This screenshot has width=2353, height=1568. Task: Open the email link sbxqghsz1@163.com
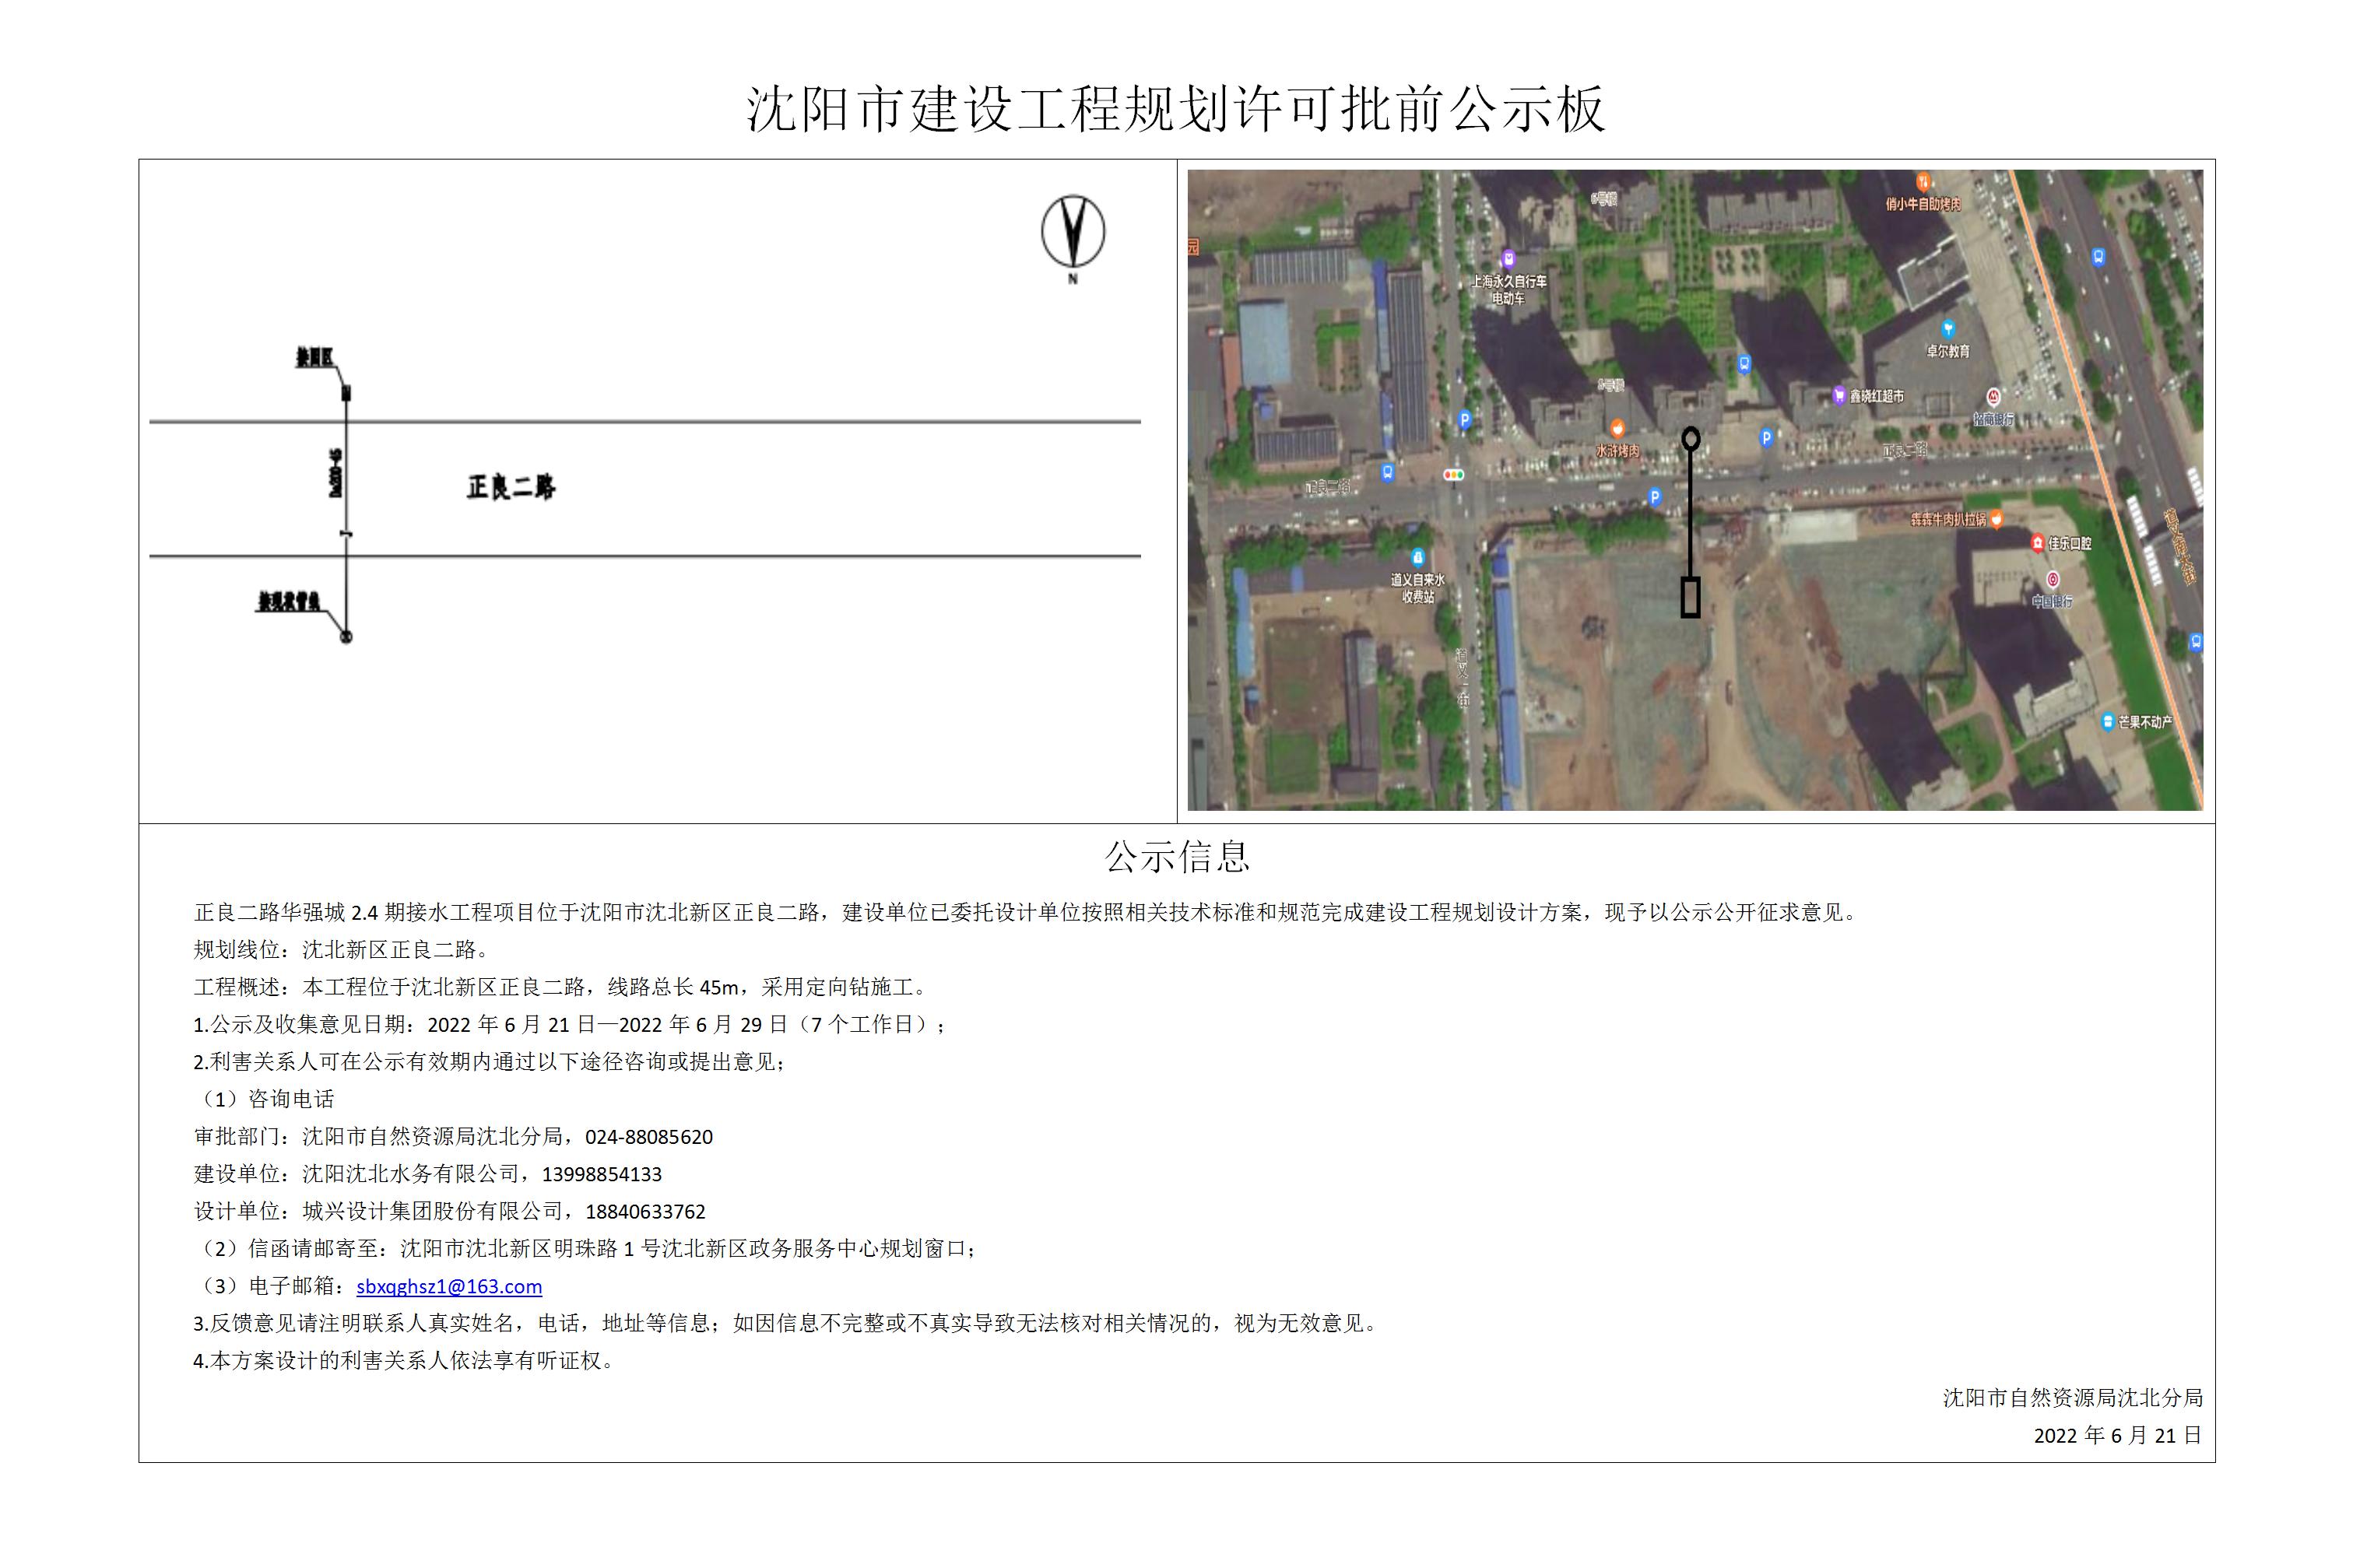coord(449,1287)
